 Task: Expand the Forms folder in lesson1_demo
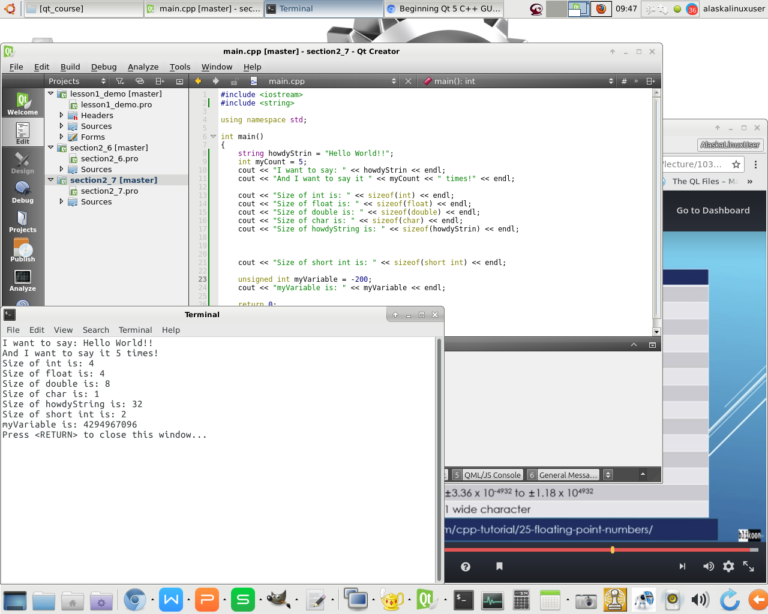click(62, 137)
